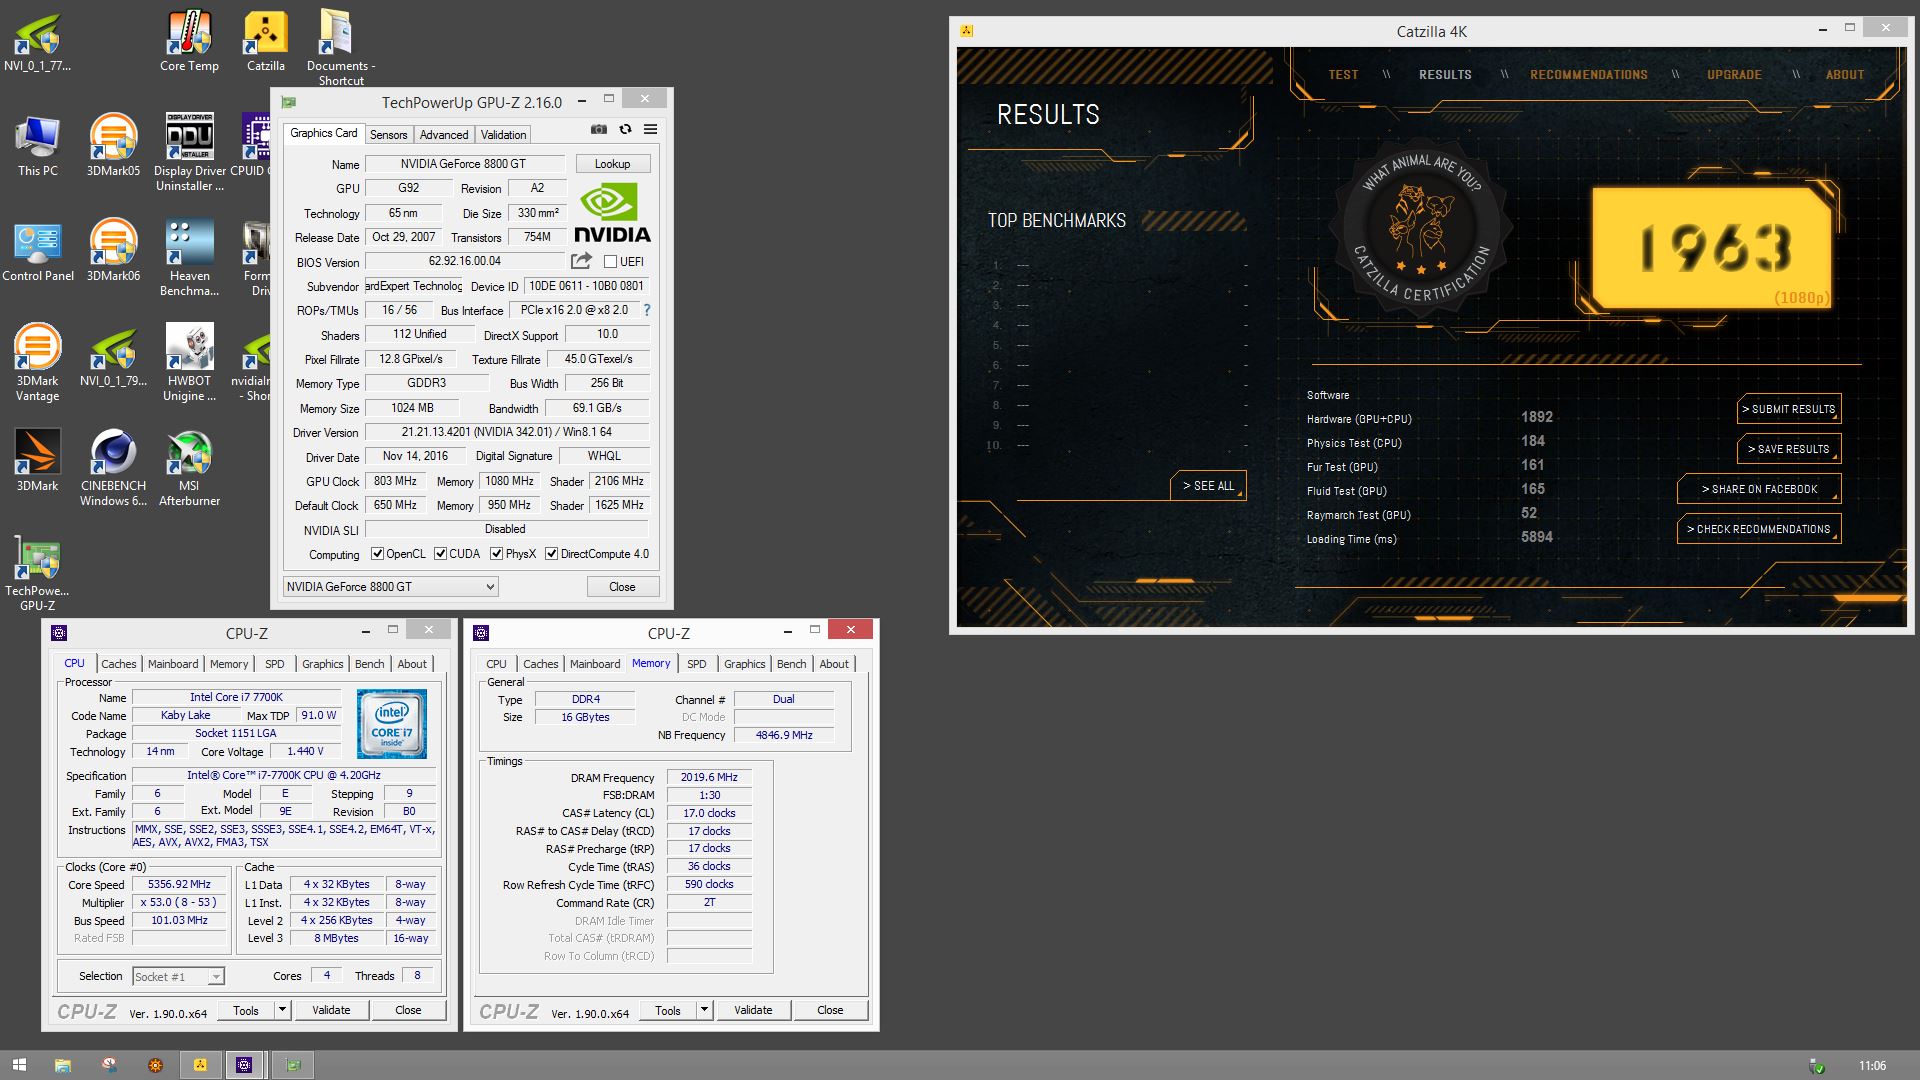Click the Catzilla score 1963 badge
Screen dimensions: 1920x1080
pyautogui.click(x=1712, y=247)
